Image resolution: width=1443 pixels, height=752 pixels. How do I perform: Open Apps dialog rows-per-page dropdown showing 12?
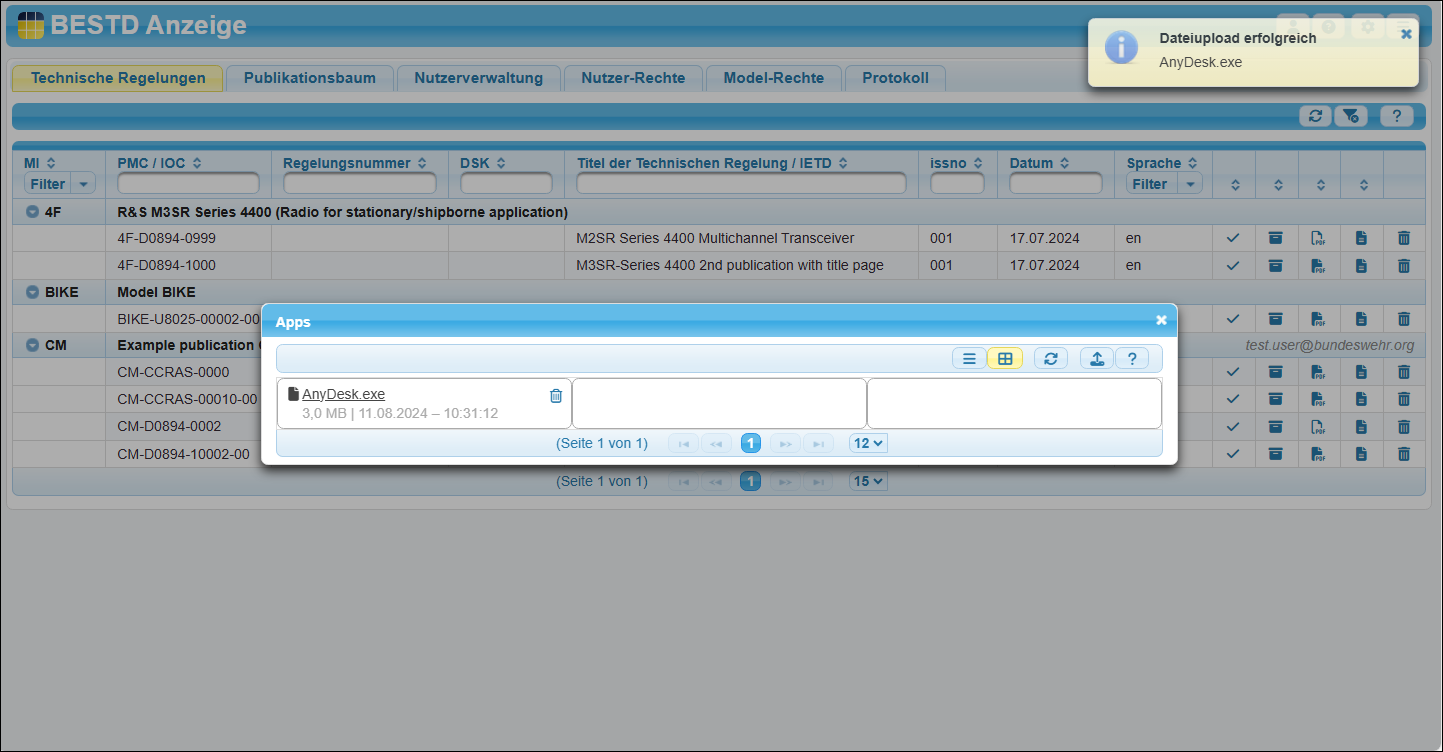868,443
